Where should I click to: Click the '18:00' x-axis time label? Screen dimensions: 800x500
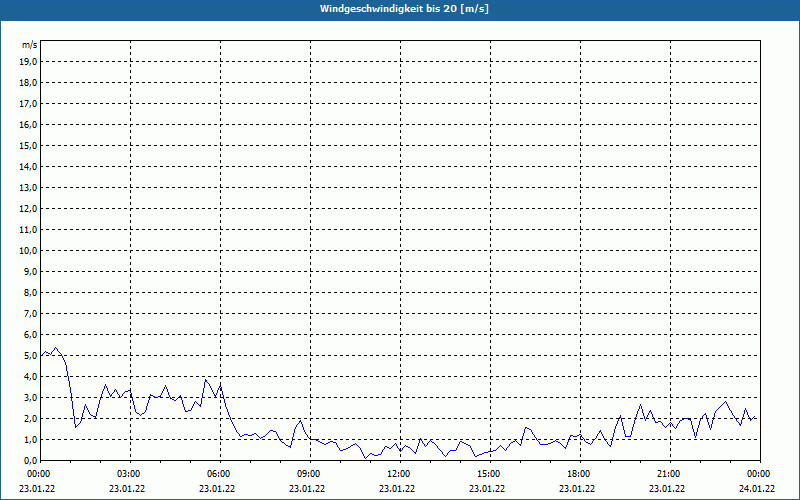tap(580, 474)
